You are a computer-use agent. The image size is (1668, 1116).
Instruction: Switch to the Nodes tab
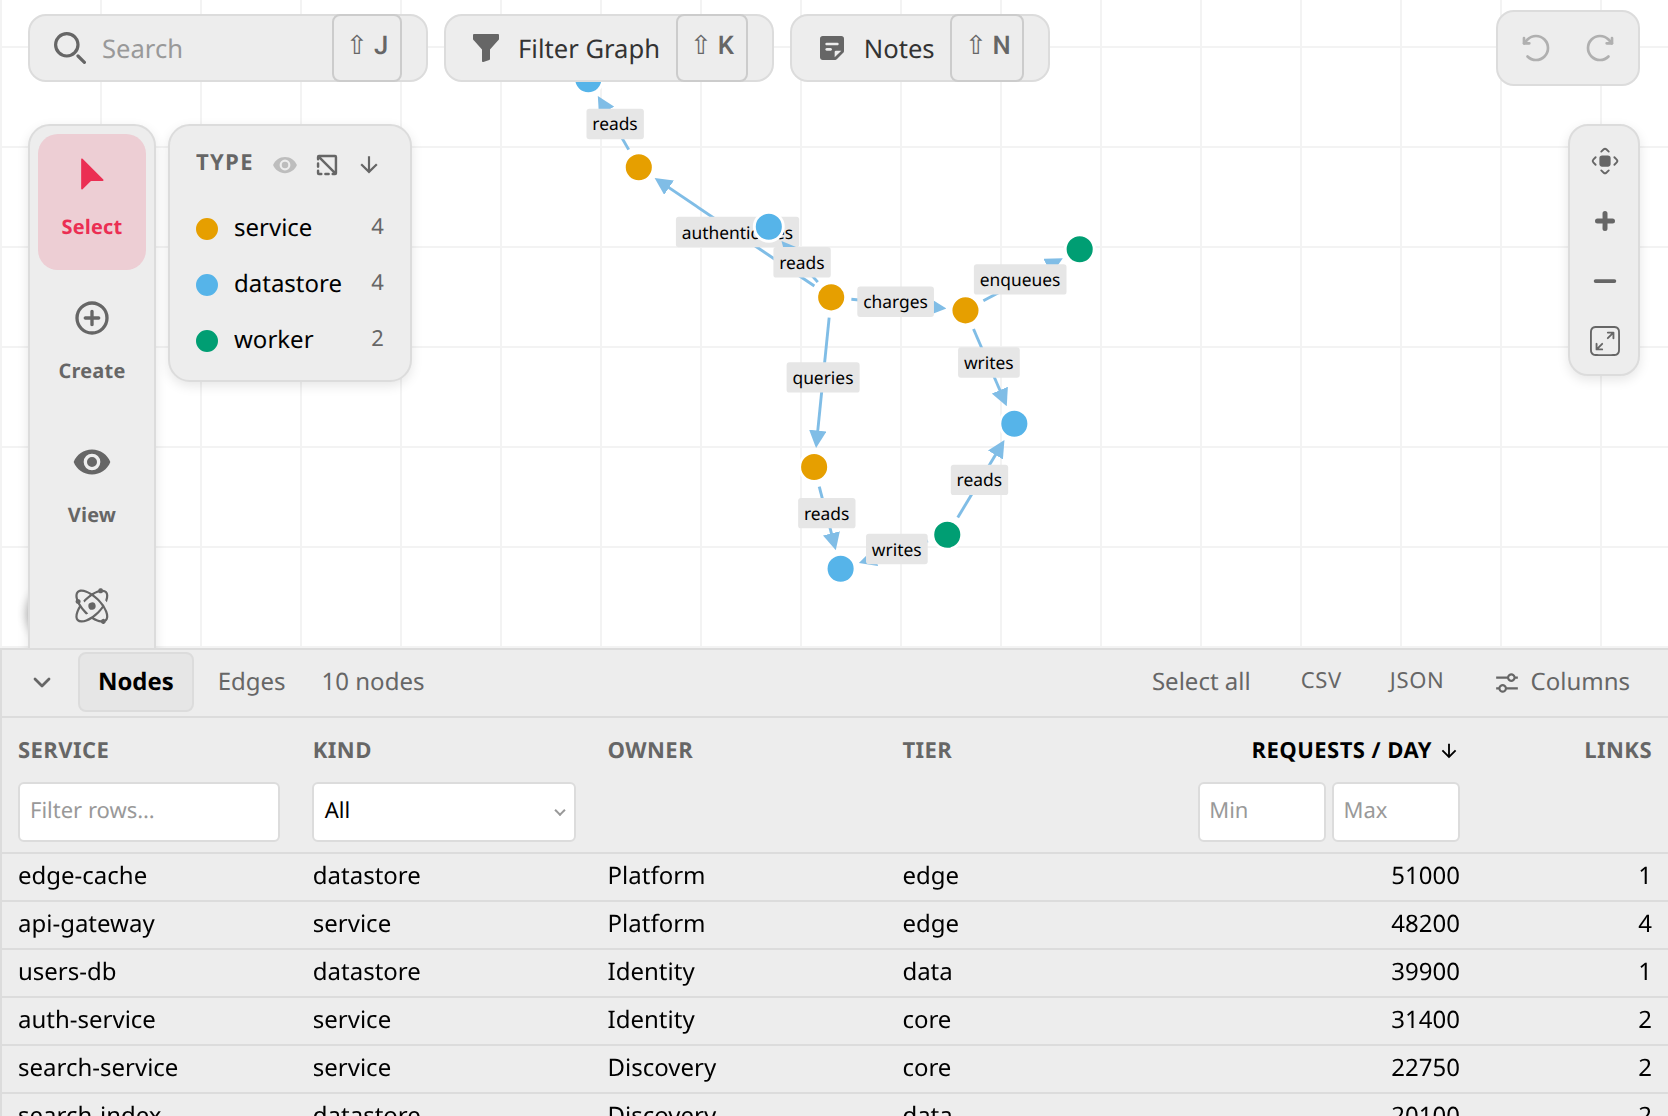pos(136,682)
